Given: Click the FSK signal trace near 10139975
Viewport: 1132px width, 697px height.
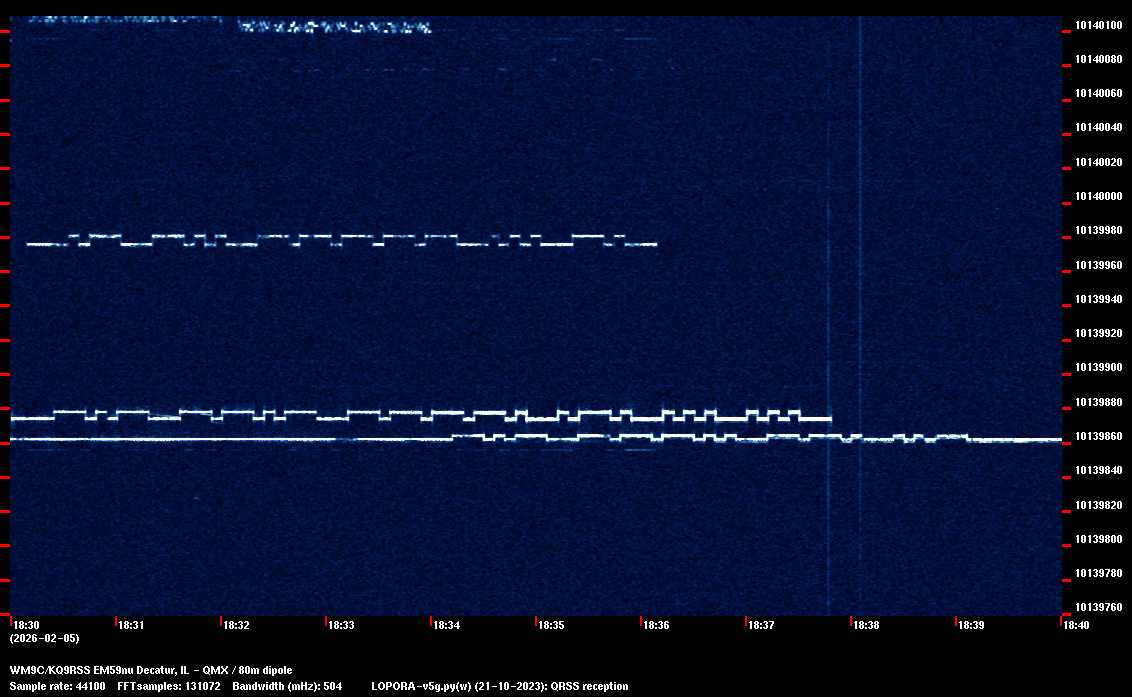Looking at the screenshot, I should [x=340, y=241].
